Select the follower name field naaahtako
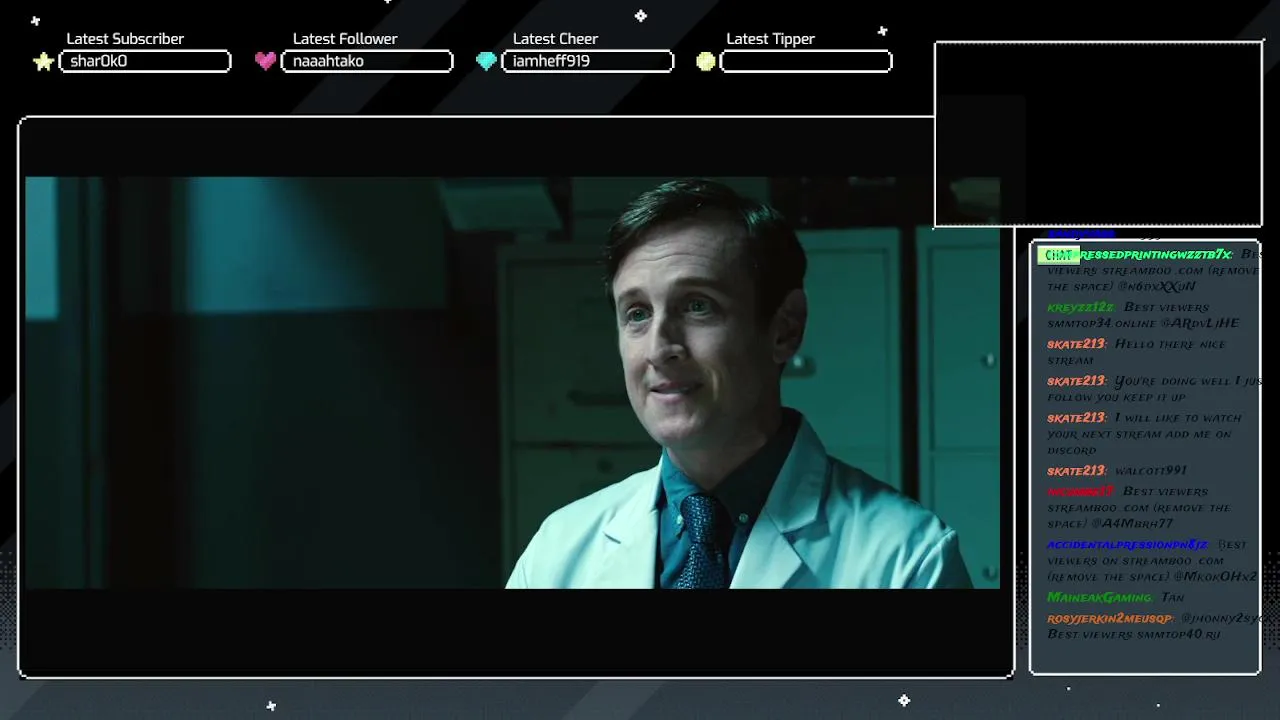1280x720 pixels. [367, 61]
